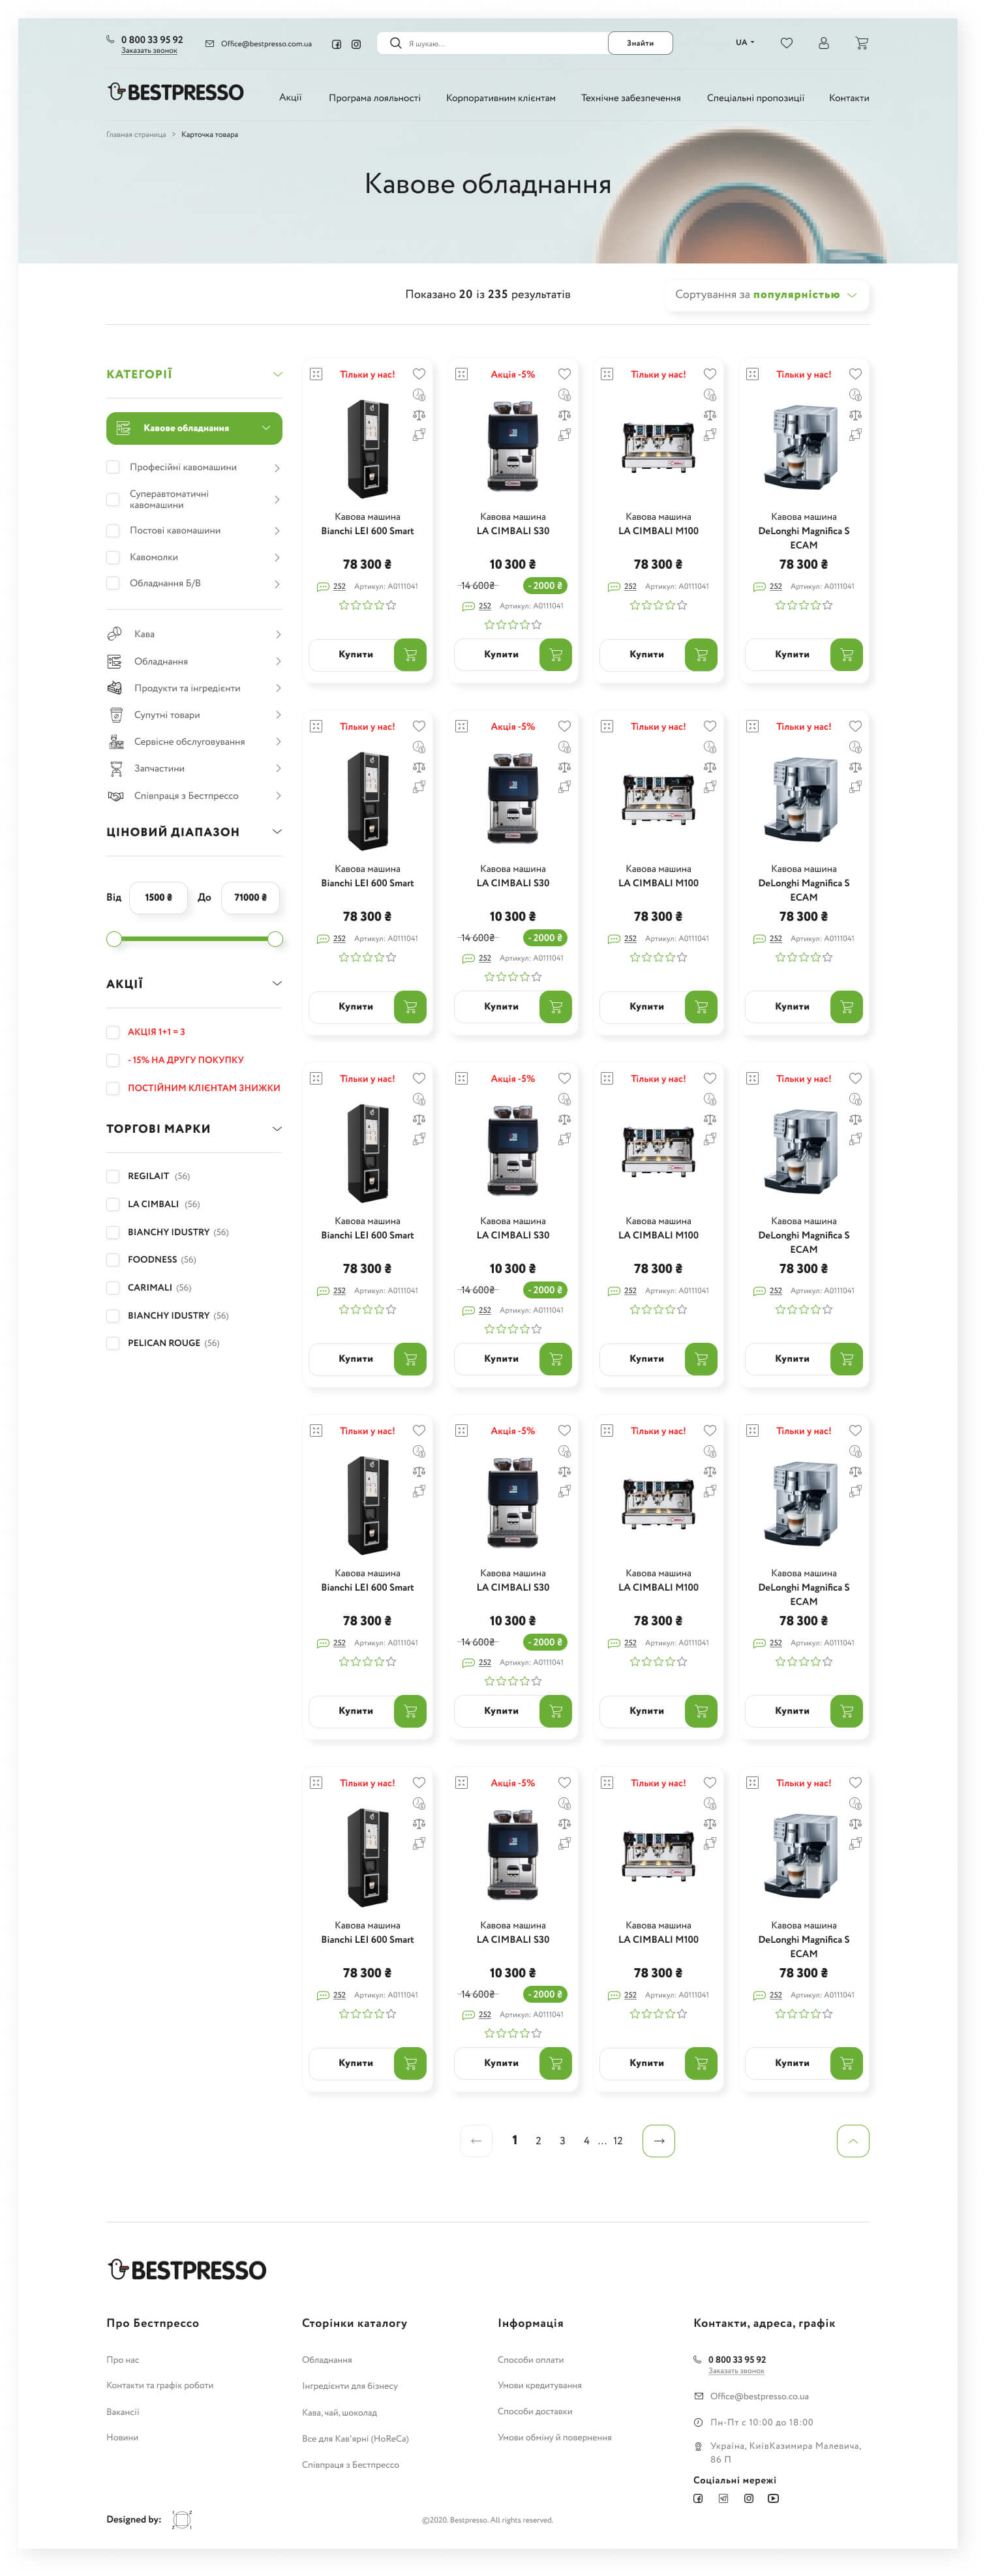Open the Вакансії footer link
The width and height of the screenshot is (985, 2576).
tap(123, 2412)
